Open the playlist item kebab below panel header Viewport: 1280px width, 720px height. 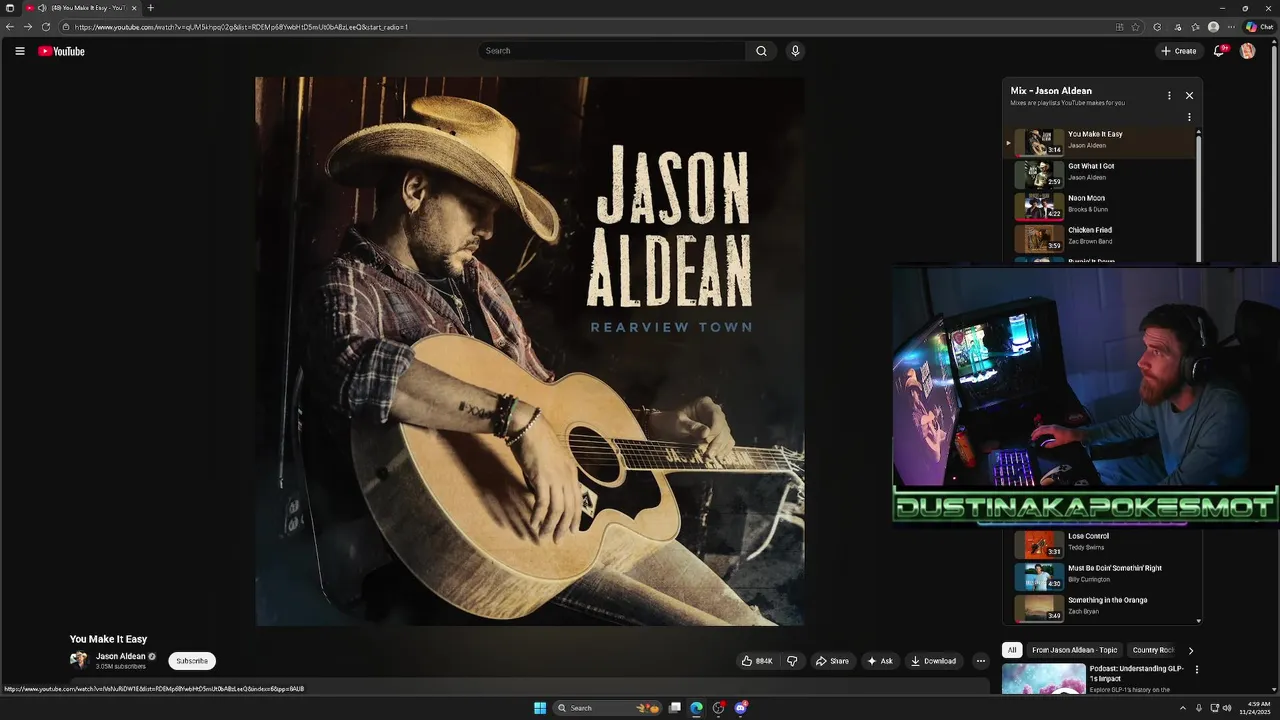(x=1189, y=117)
